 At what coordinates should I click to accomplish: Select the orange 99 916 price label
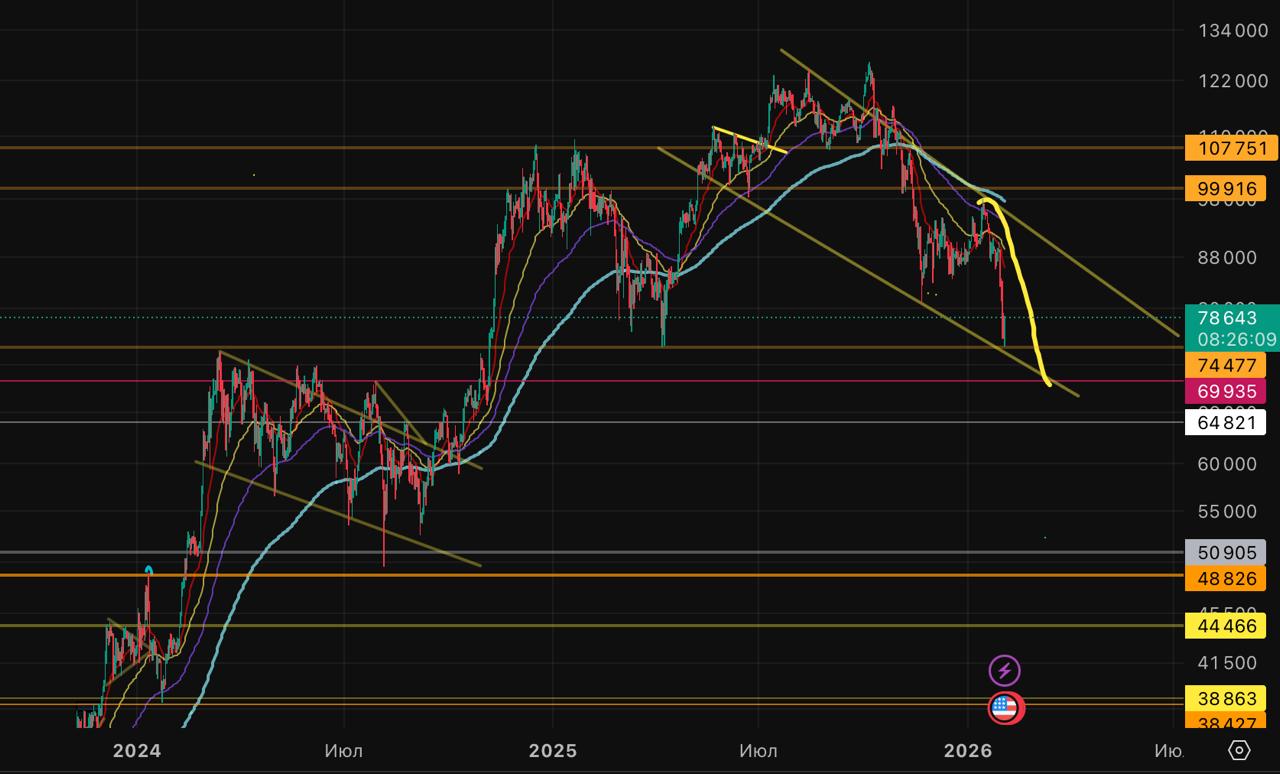(x=1225, y=188)
